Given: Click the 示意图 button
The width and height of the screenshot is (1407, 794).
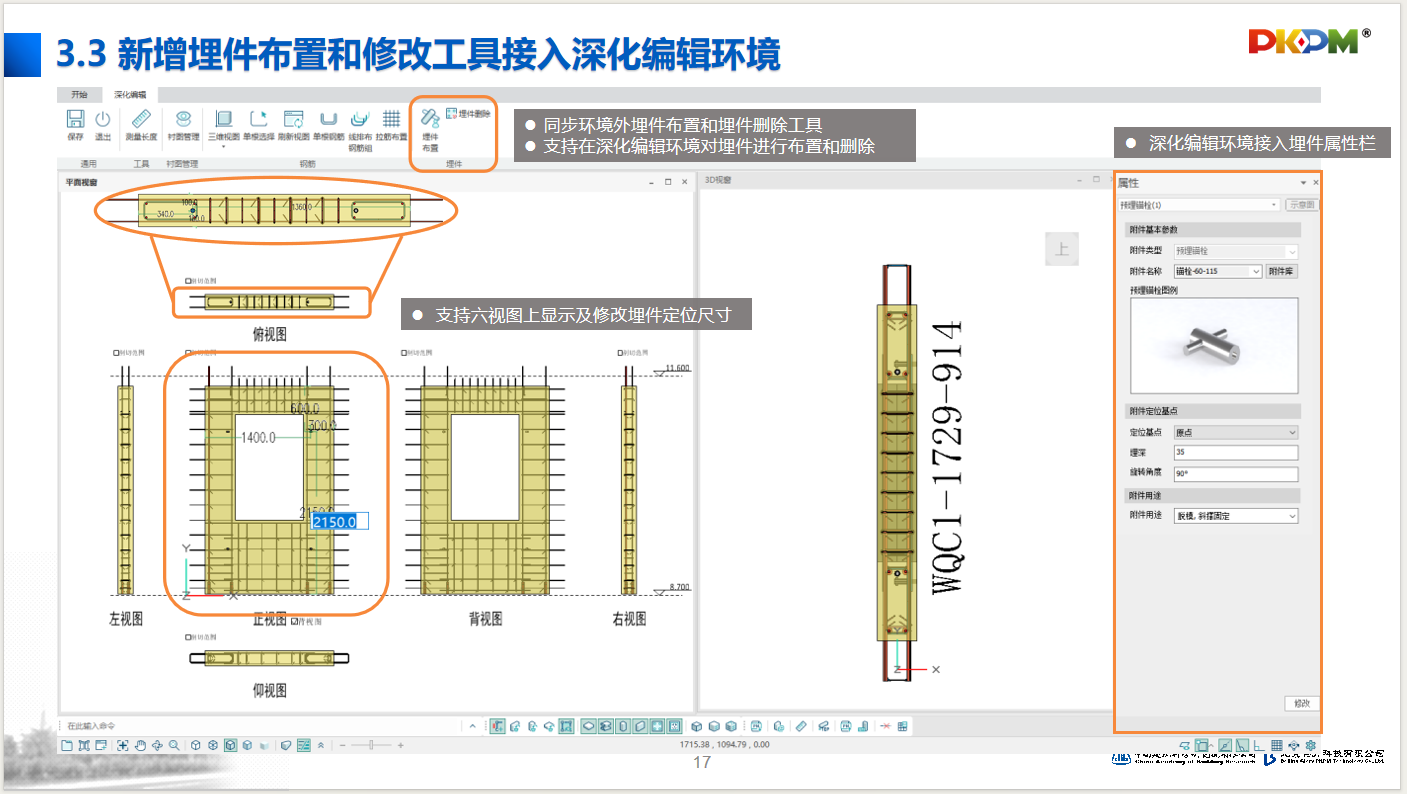Looking at the screenshot, I should click(x=1301, y=205).
